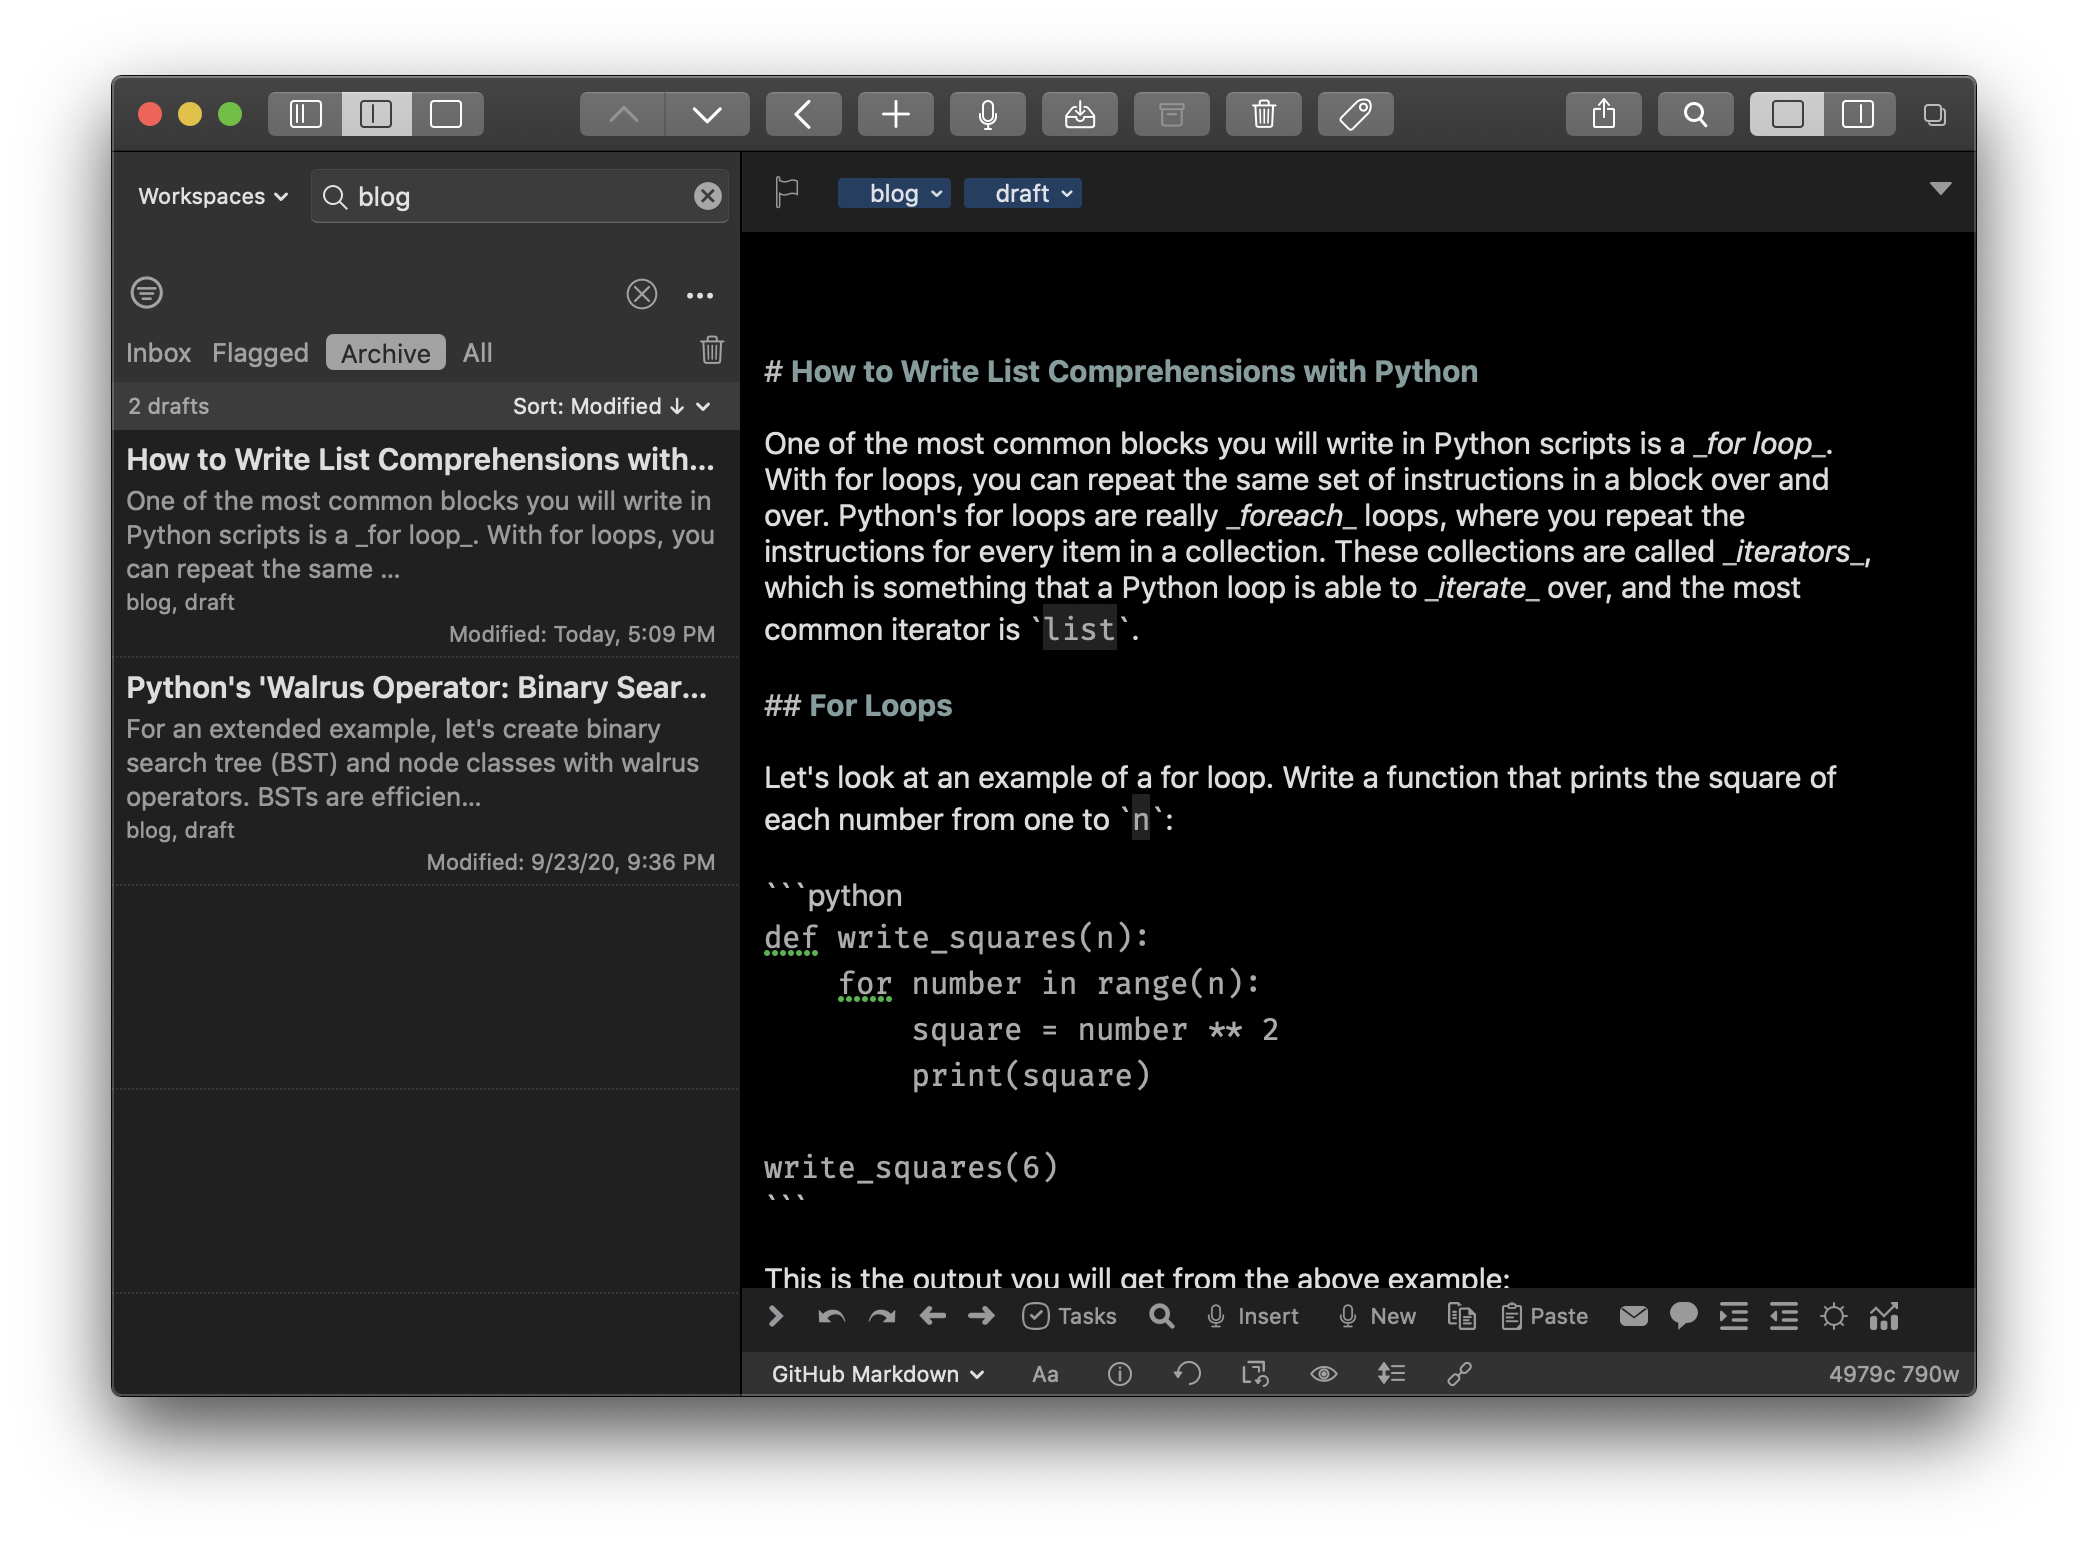This screenshot has height=1544, width=2088.
Task: Click the overlapping windows icon at the top right
Action: click(1934, 114)
